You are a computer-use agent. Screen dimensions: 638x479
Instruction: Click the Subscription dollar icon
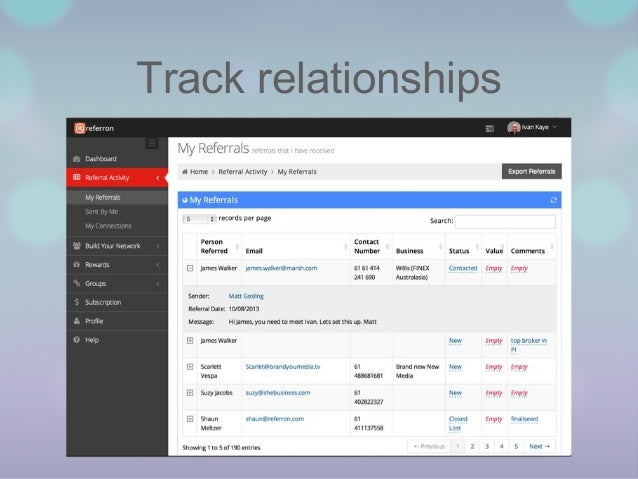click(76, 302)
